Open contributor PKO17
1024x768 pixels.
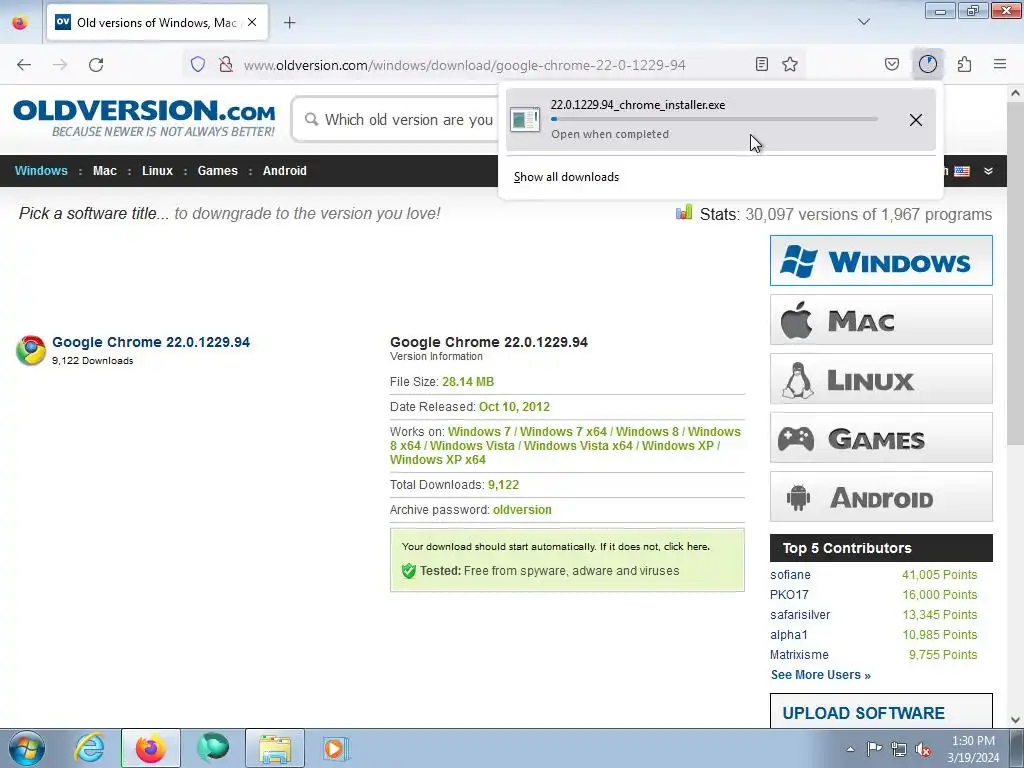click(x=789, y=595)
